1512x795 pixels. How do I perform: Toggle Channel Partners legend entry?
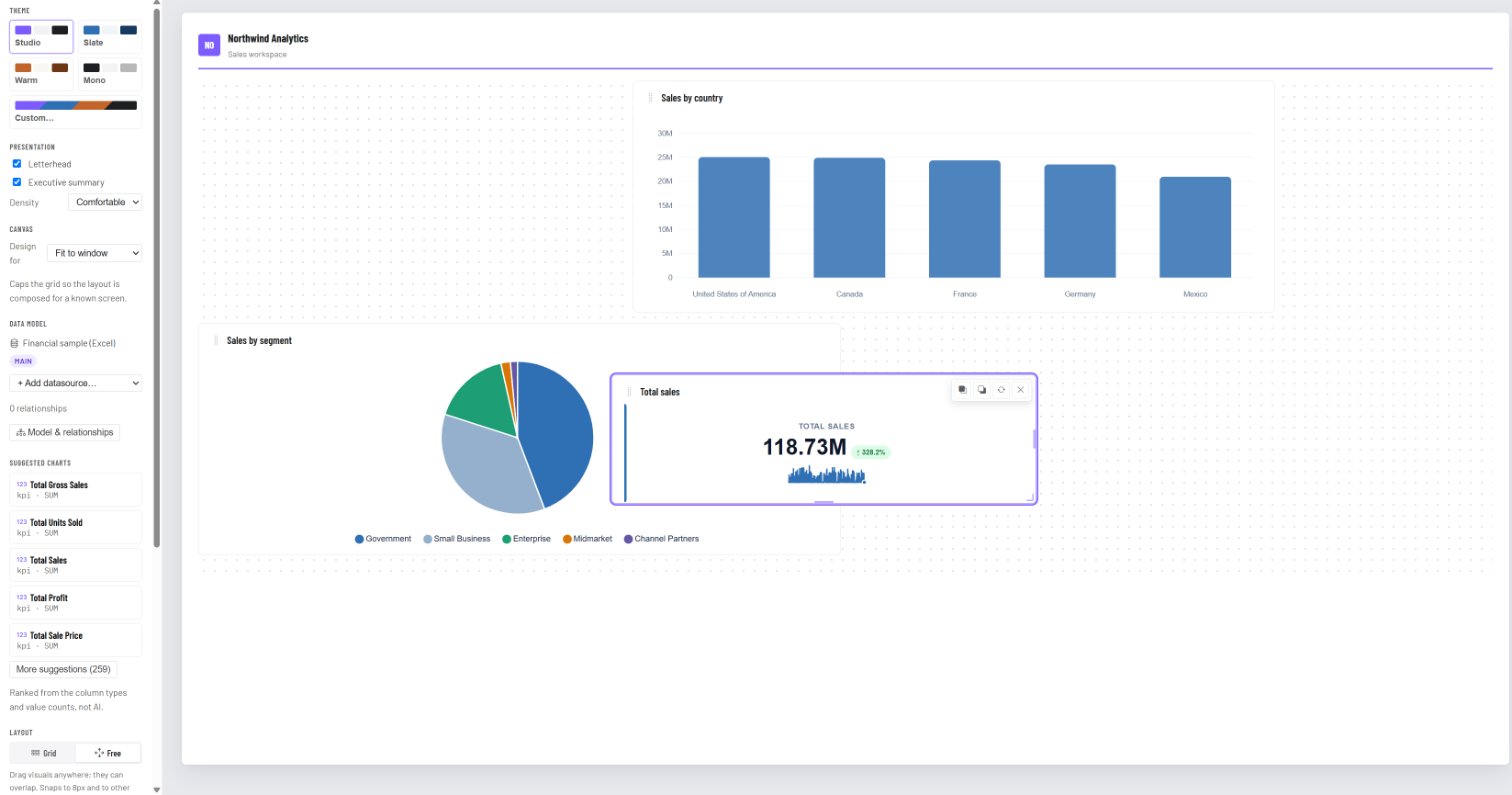click(661, 539)
